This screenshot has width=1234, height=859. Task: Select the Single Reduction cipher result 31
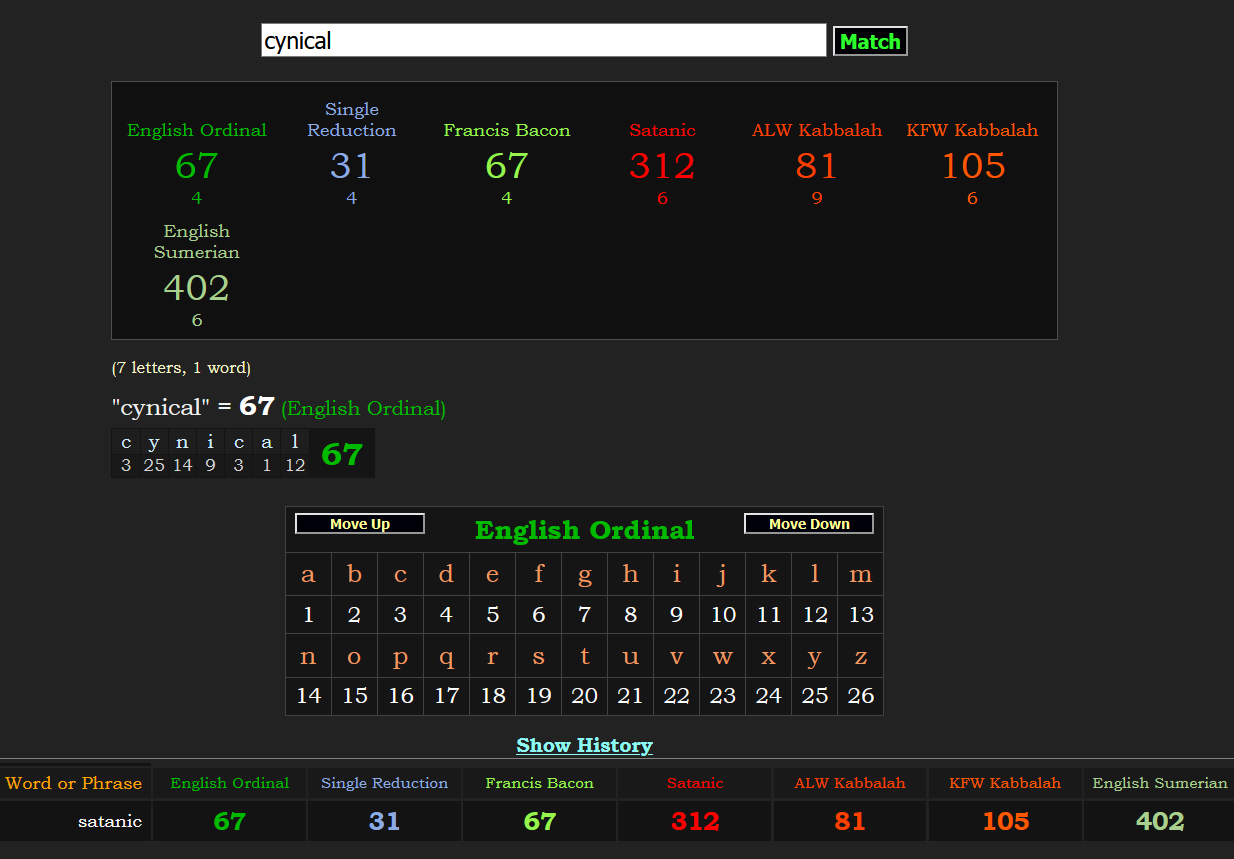click(x=351, y=165)
